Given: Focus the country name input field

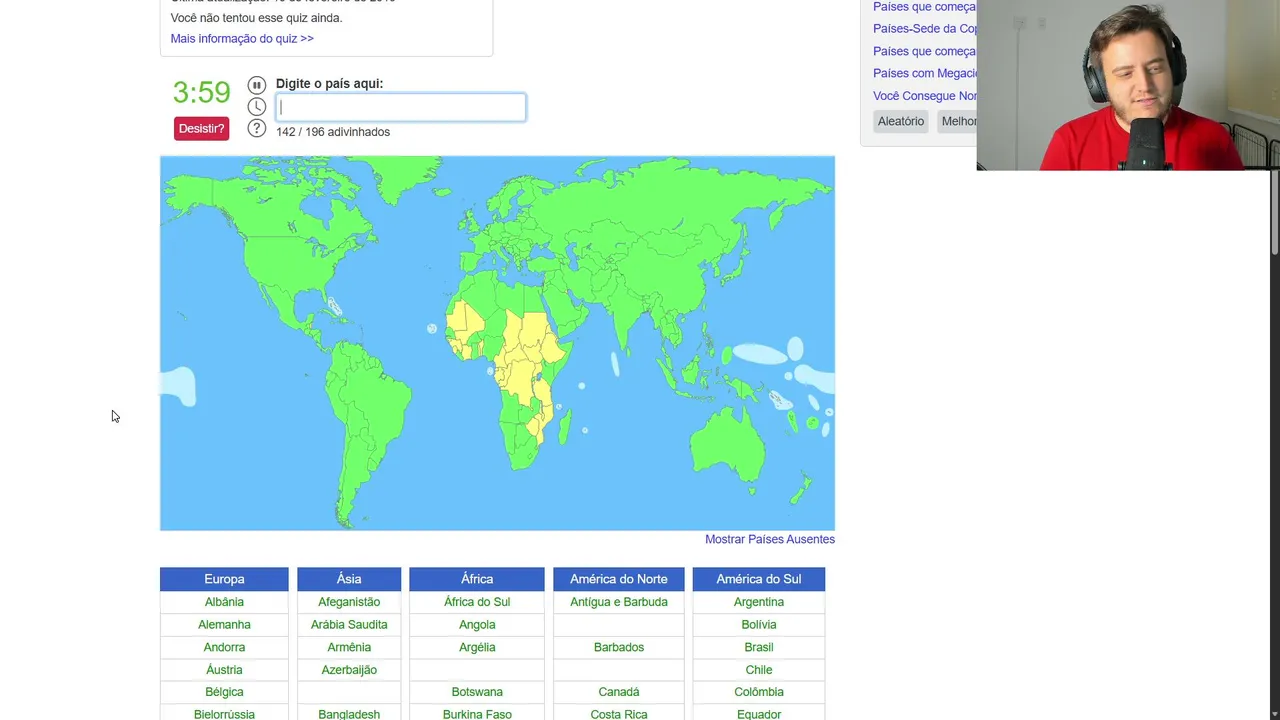Looking at the screenshot, I should [x=401, y=108].
